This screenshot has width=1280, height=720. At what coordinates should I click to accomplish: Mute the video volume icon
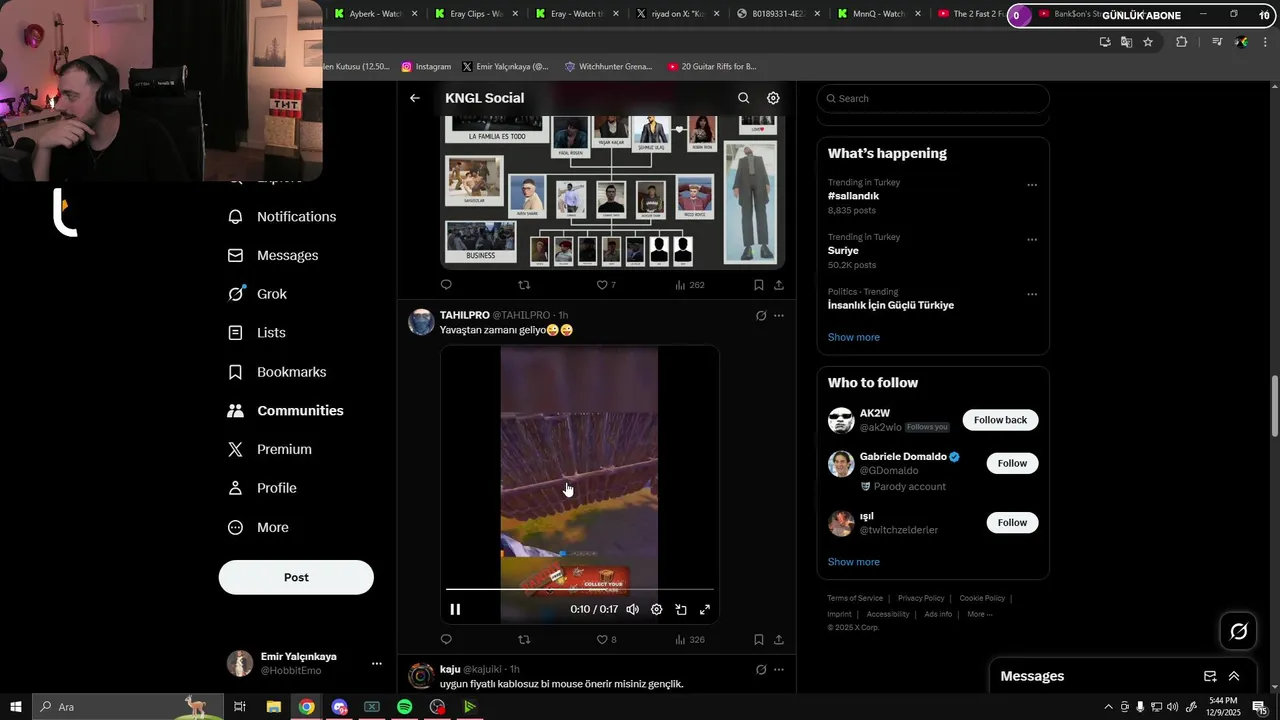[x=632, y=609]
